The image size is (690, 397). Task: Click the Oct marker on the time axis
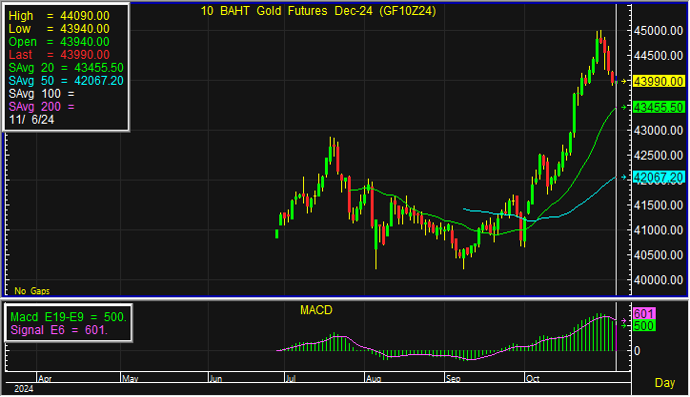point(532,379)
